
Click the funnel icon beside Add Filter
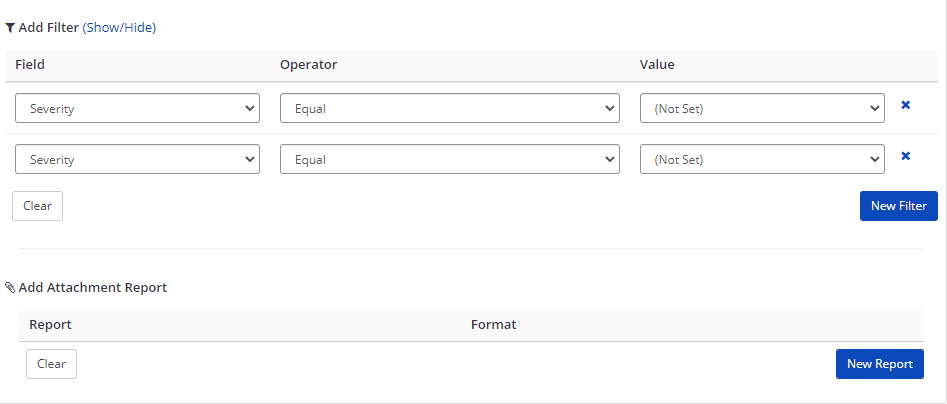click(x=10, y=28)
